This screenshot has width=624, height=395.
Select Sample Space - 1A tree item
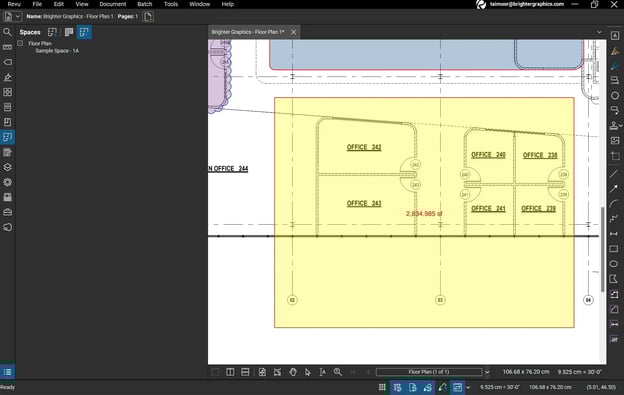[x=57, y=51]
